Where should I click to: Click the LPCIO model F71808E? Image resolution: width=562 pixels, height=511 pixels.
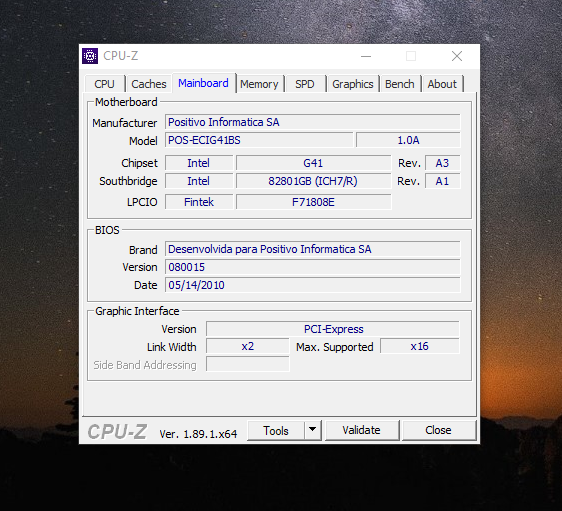(x=313, y=202)
